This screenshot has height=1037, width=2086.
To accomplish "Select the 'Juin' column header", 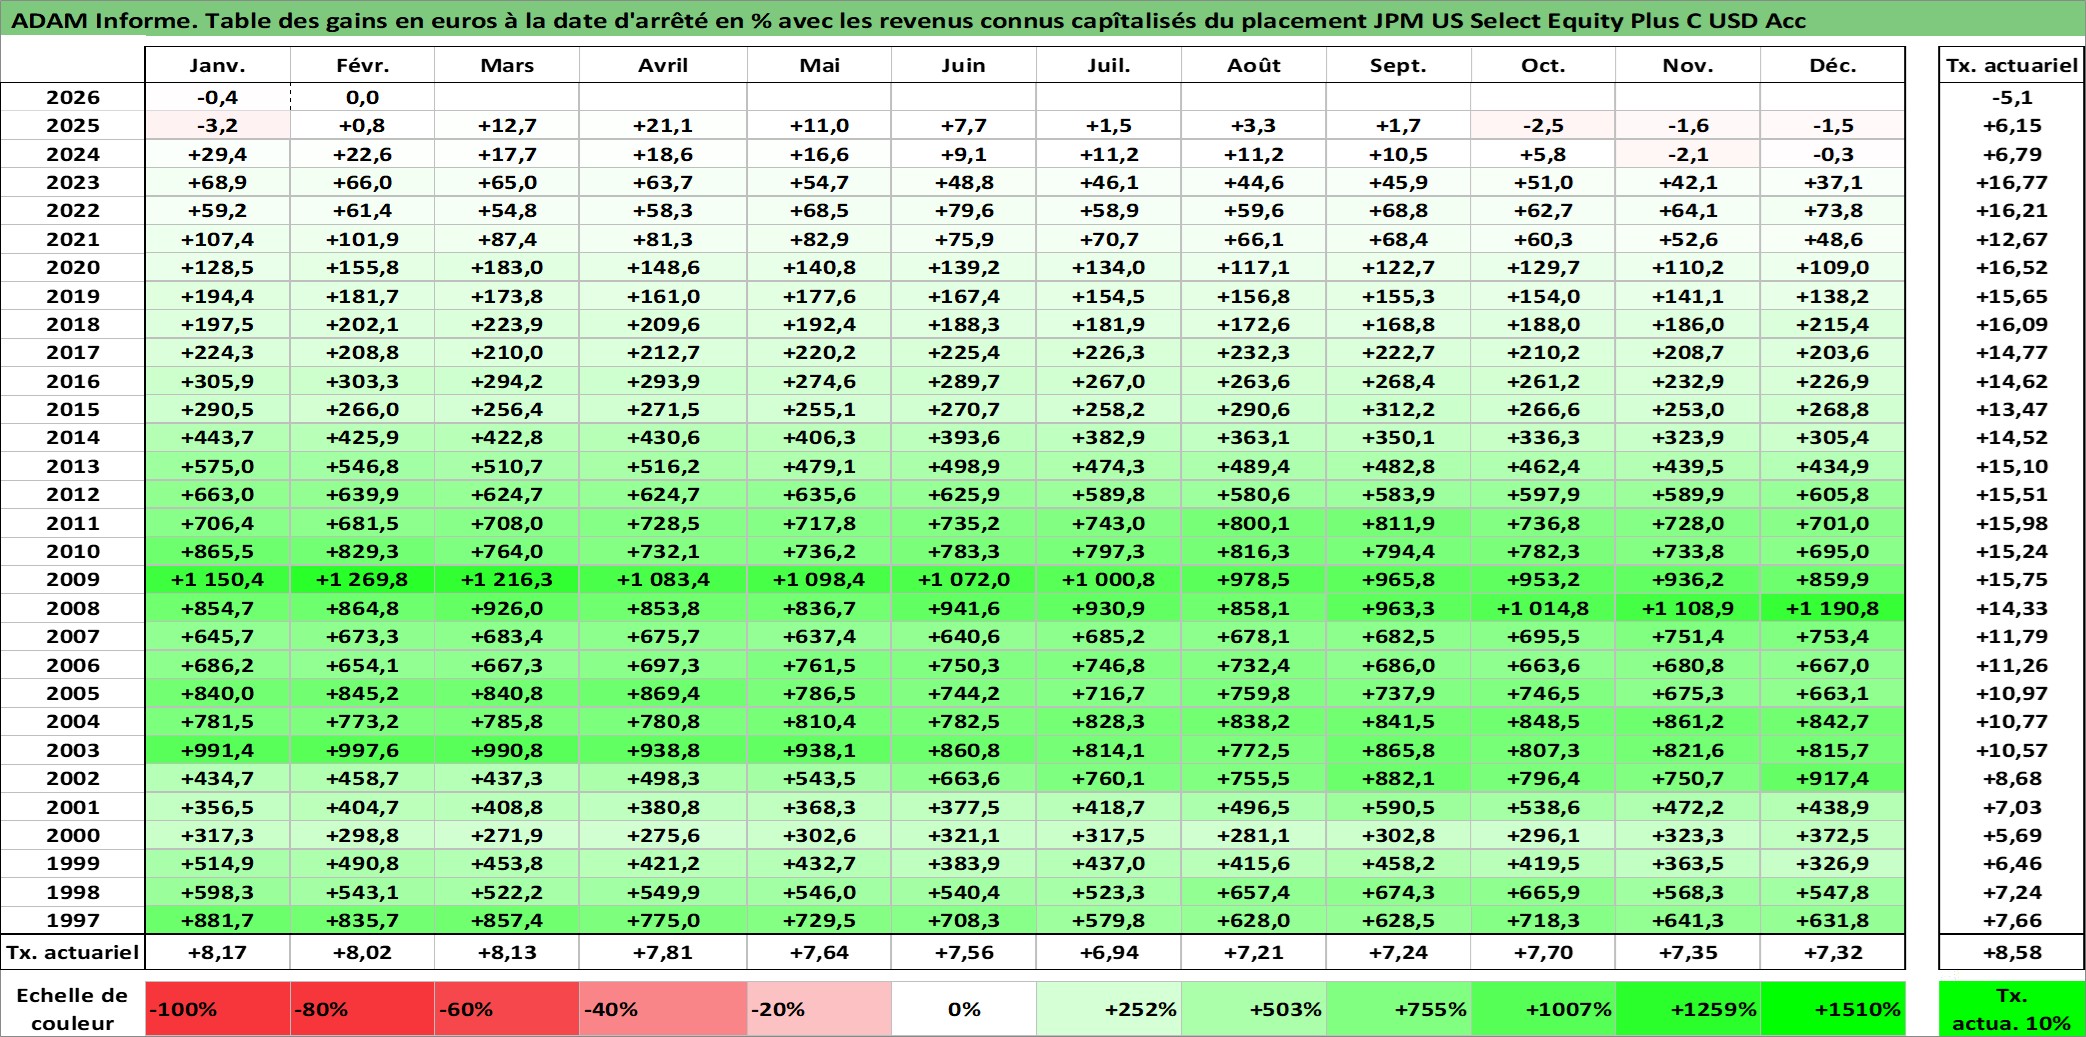I will (964, 65).
